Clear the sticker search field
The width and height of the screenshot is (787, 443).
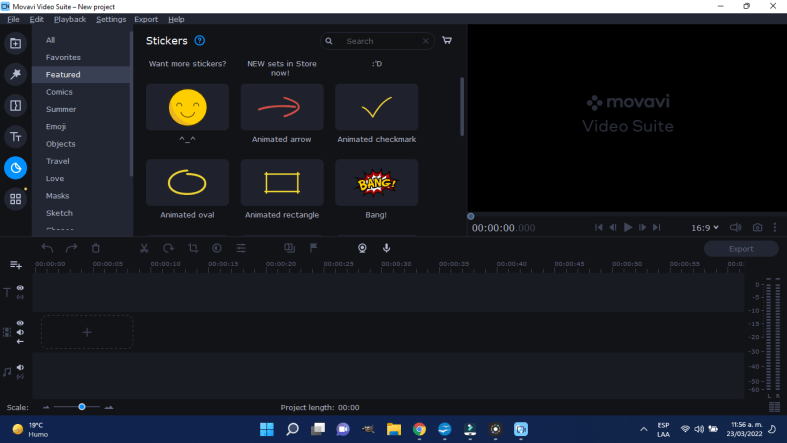(426, 41)
